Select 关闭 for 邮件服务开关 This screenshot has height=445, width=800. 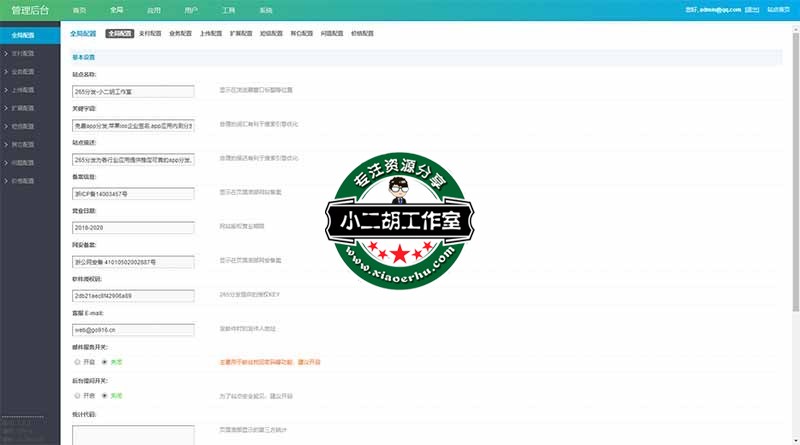[104, 361]
